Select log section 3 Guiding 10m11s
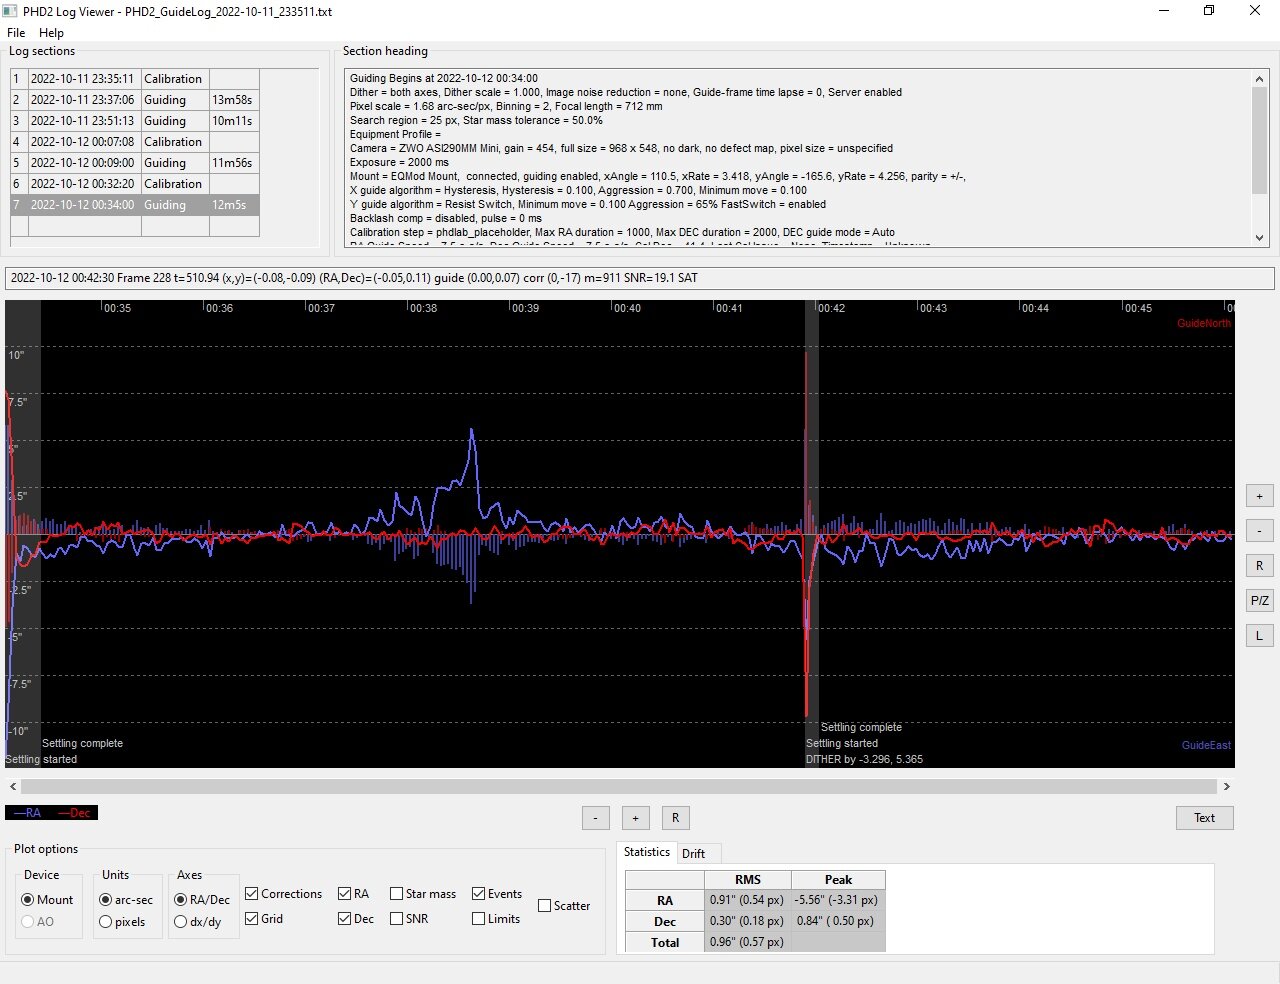 click(135, 121)
